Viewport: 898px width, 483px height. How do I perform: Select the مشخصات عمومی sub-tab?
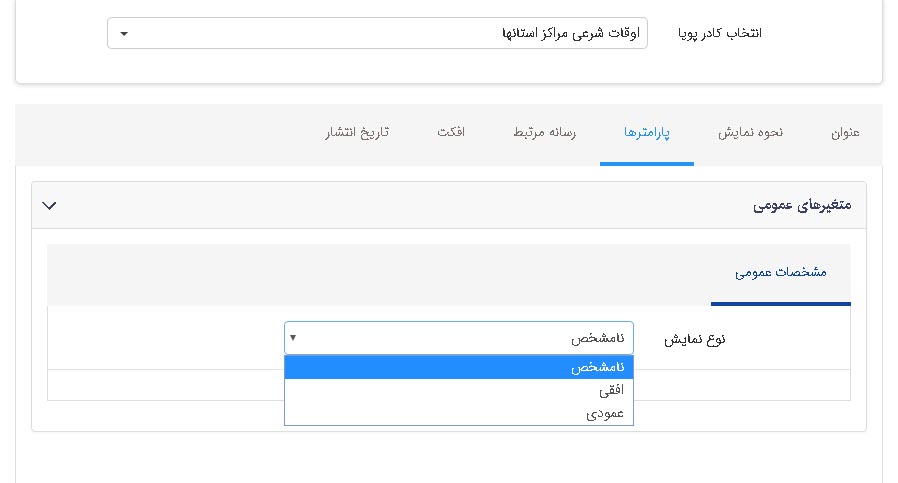click(781, 272)
